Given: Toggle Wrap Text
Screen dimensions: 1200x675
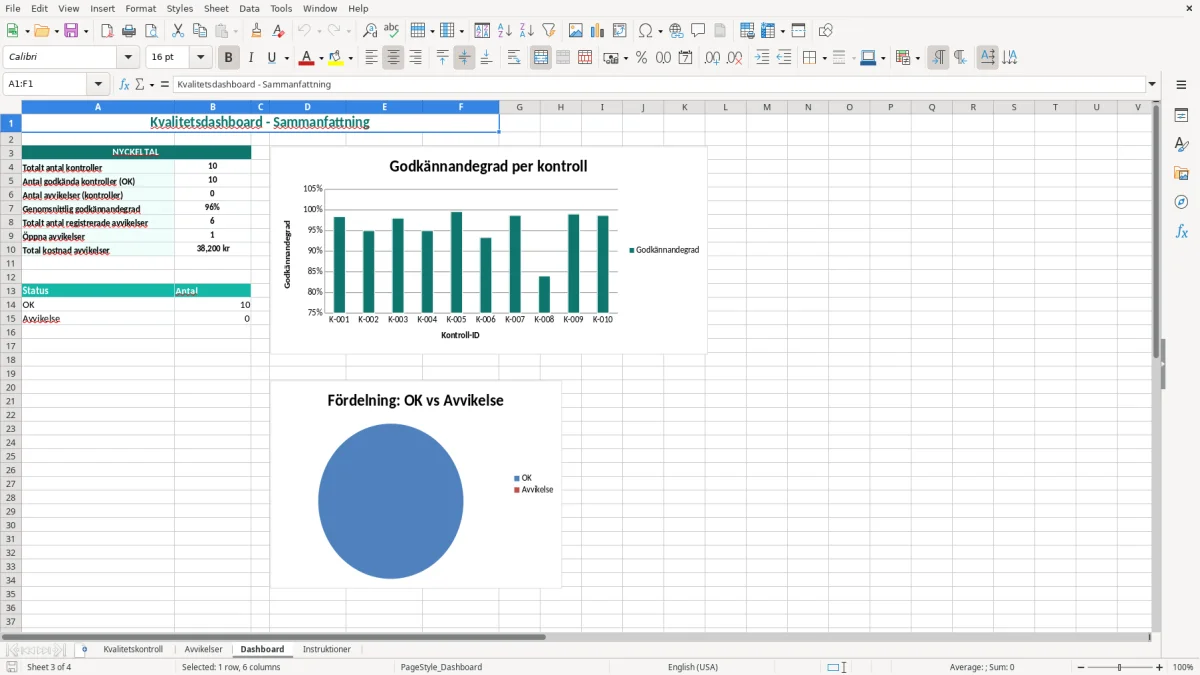Looking at the screenshot, I should (514, 58).
